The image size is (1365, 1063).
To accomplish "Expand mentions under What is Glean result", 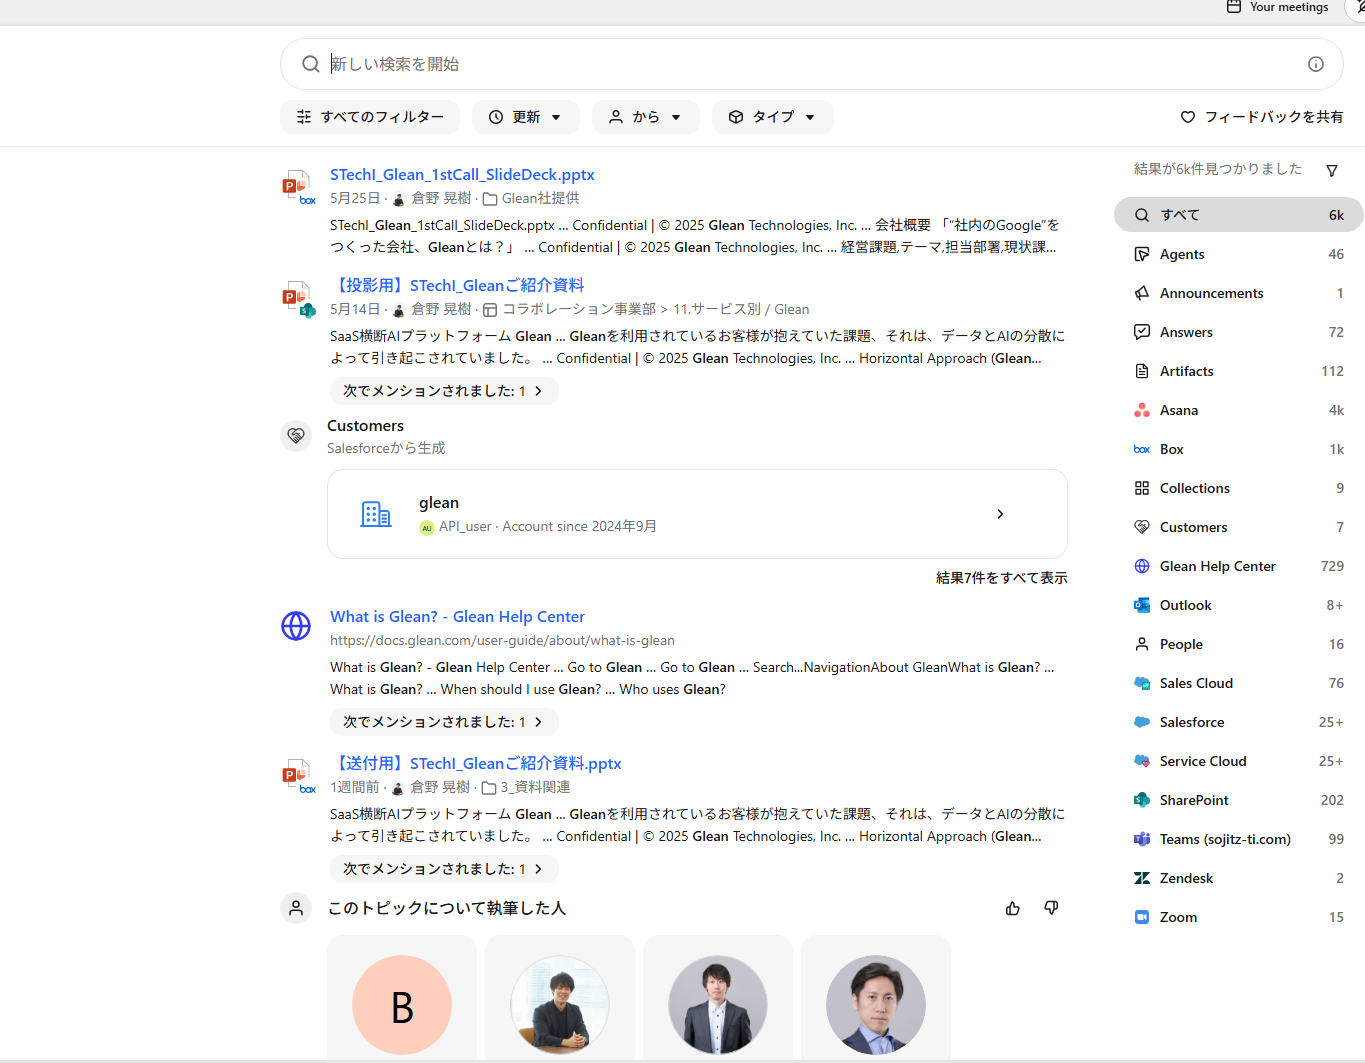I will click(x=444, y=722).
